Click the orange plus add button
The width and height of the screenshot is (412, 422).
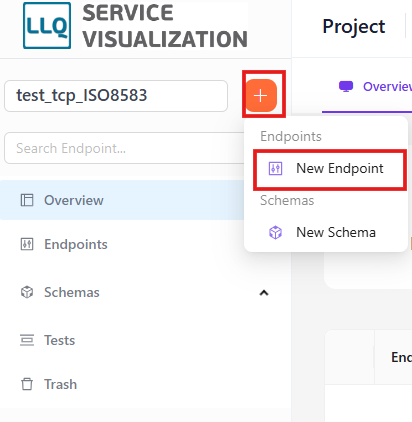pyautogui.click(x=261, y=96)
